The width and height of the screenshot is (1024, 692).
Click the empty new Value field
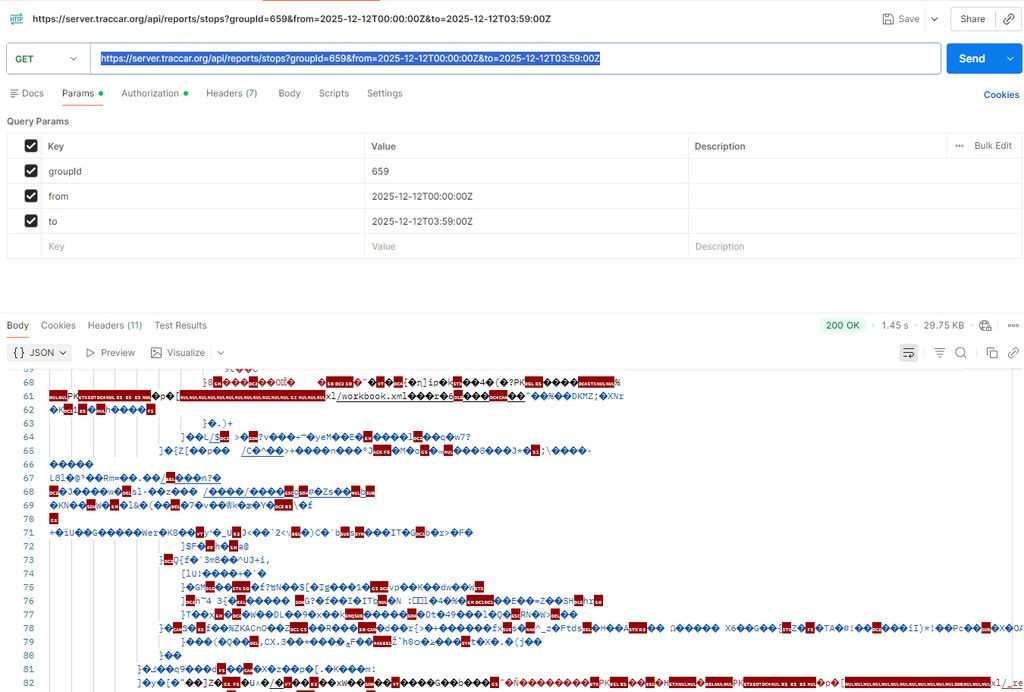(x=526, y=246)
